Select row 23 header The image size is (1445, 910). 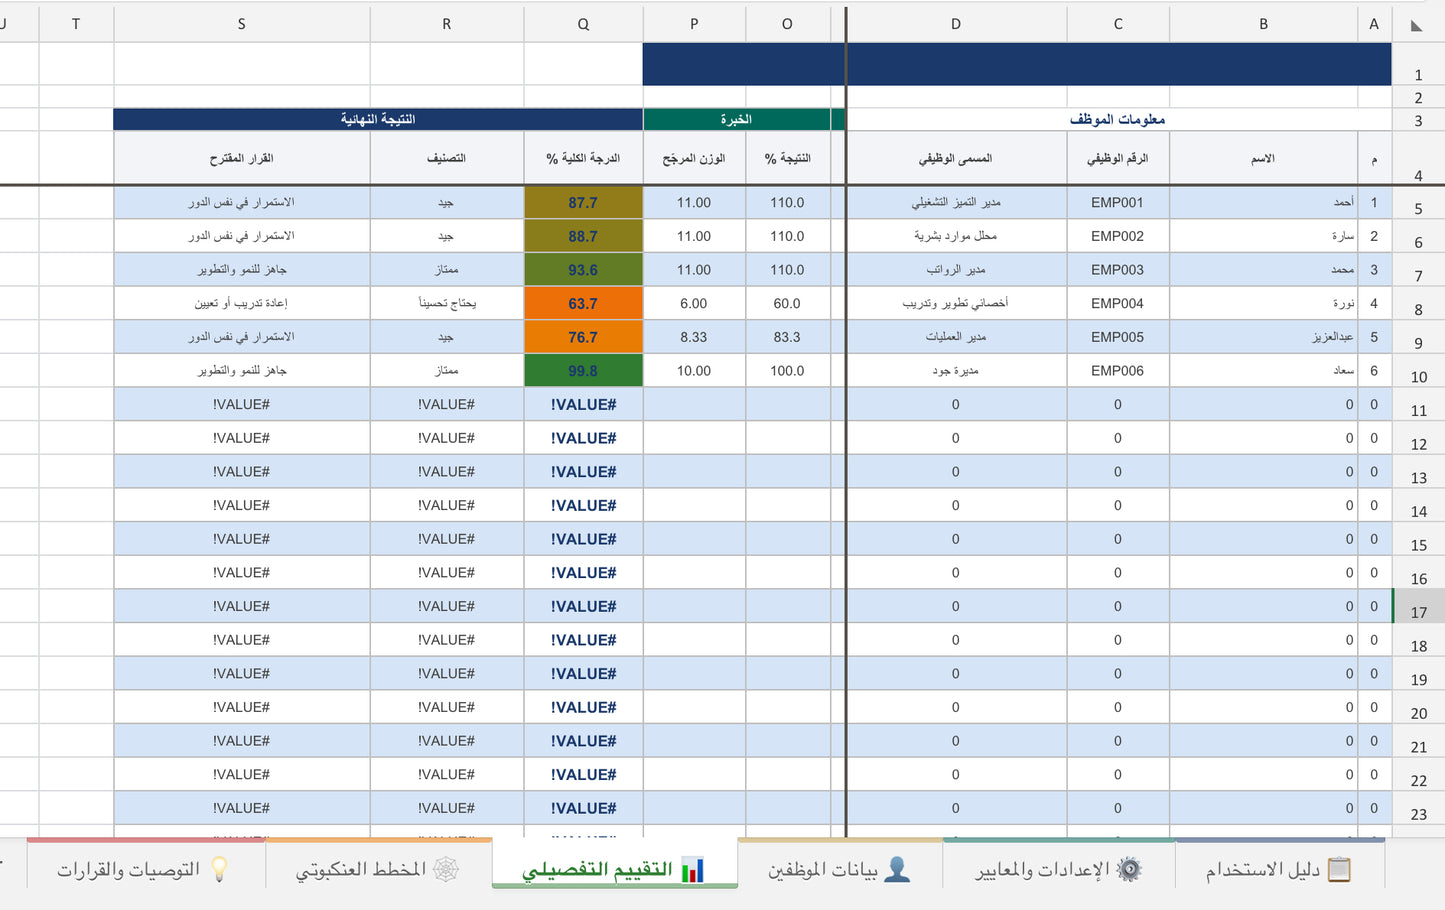(1418, 809)
